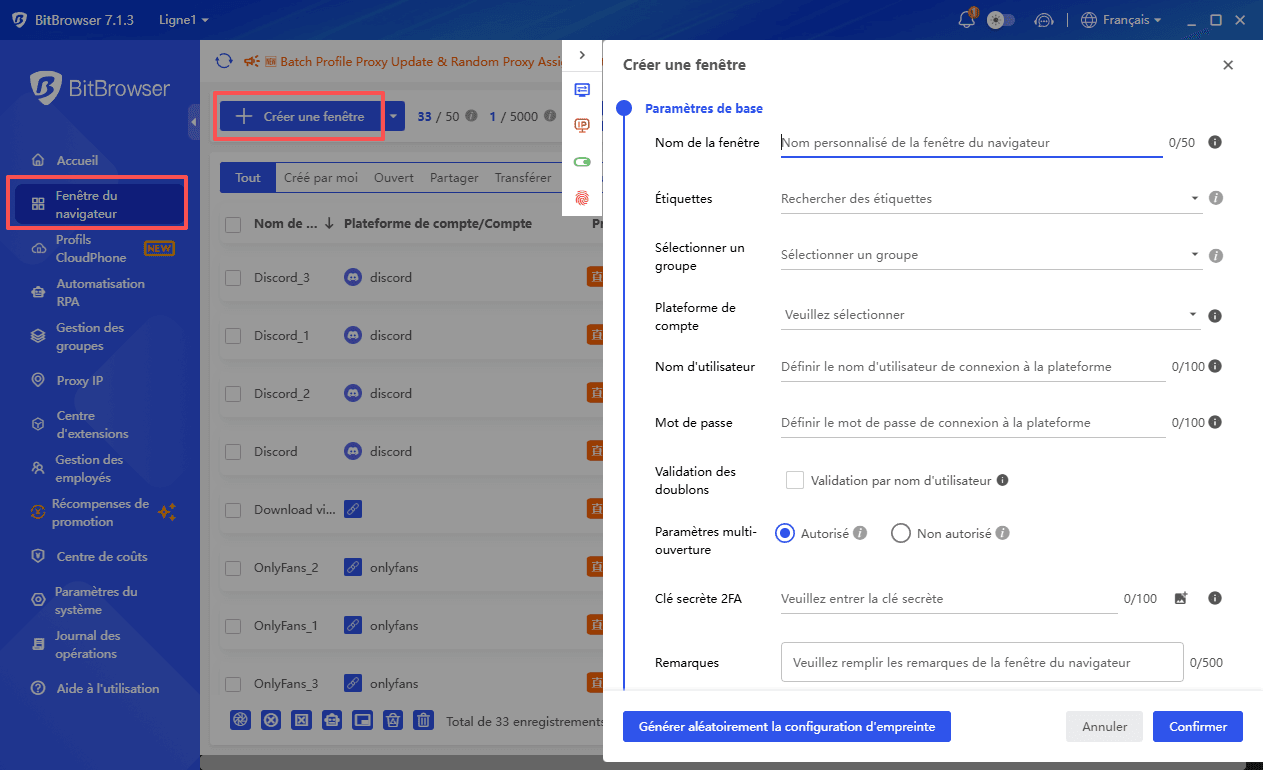The width and height of the screenshot is (1263, 770).
Task: Click the info icon beside Clé secrète 2FA
Action: coord(1215,598)
